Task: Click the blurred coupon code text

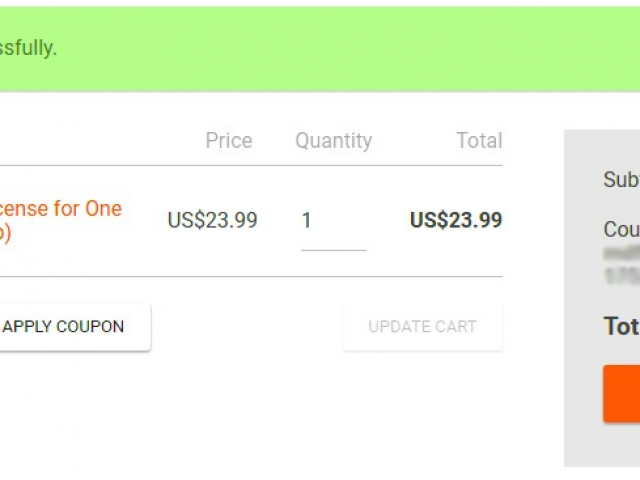Action: click(x=622, y=264)
